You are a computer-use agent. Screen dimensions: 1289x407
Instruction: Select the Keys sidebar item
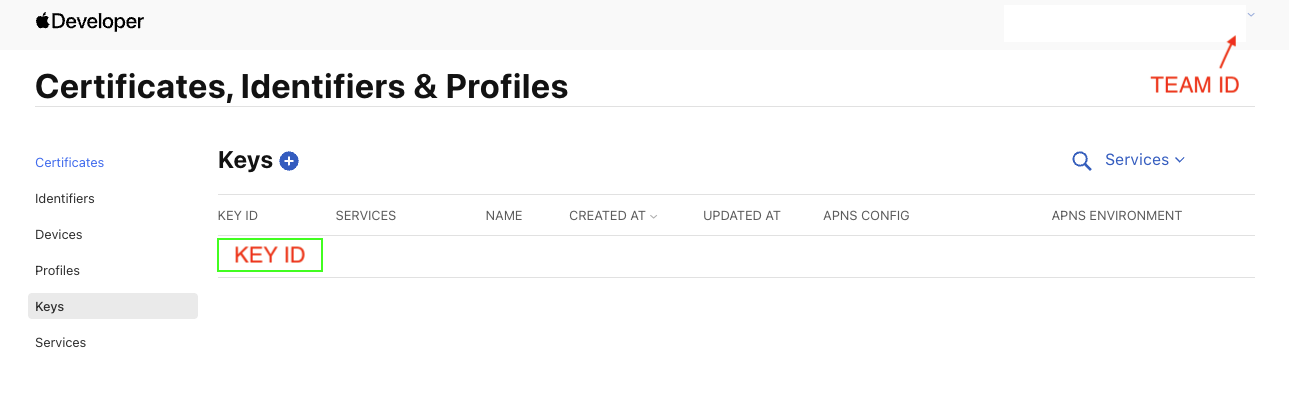tap(50, 307)
